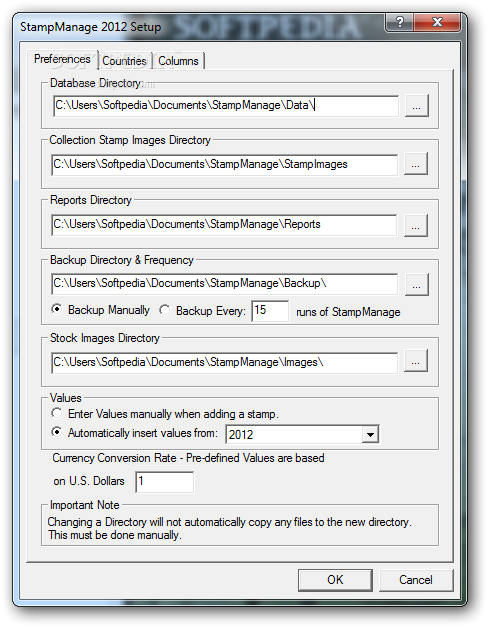
Task: Click the backup runs count field
Action: (270, 311)
